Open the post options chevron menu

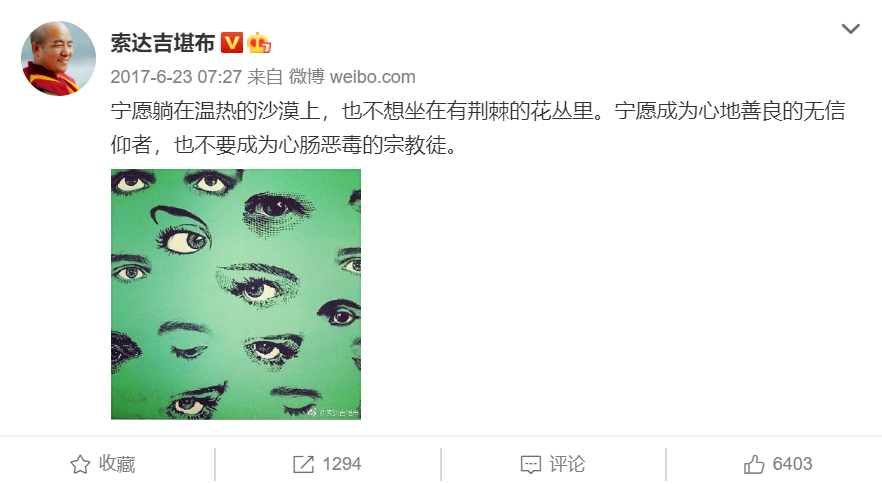tap(850, 28)
